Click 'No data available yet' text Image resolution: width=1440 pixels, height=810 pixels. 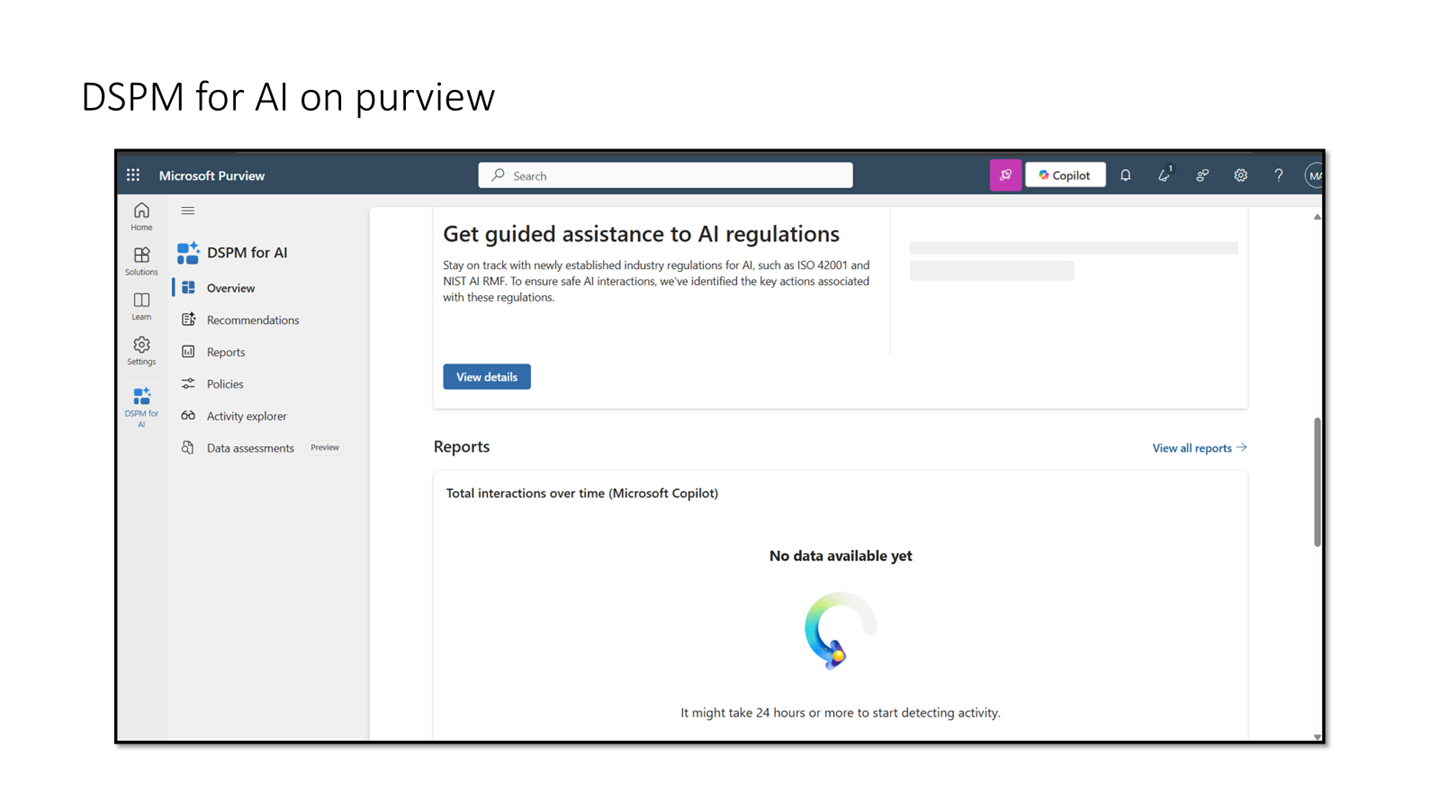click(841, 556)
